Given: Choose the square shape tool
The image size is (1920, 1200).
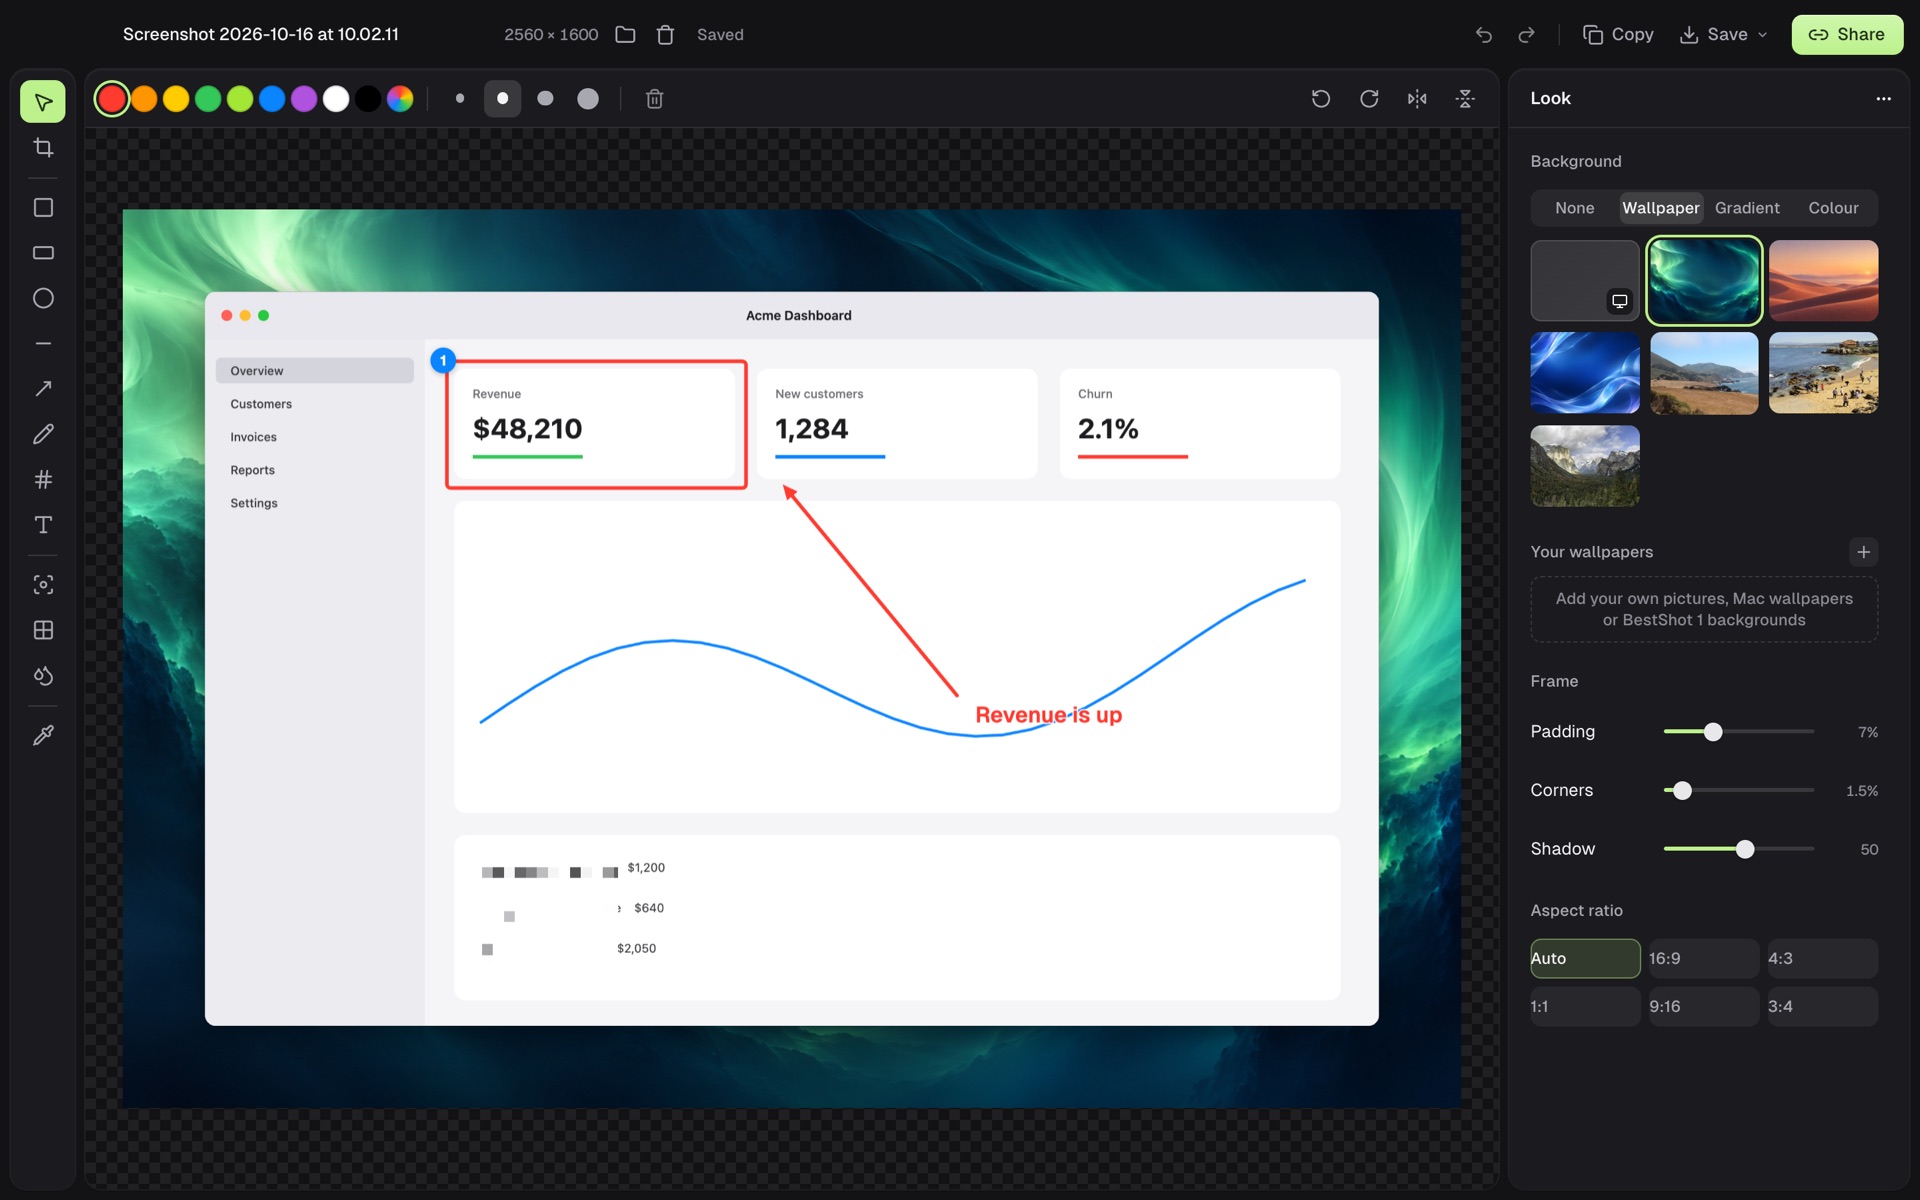Looking at the screenshot, I should coord(43,208).
